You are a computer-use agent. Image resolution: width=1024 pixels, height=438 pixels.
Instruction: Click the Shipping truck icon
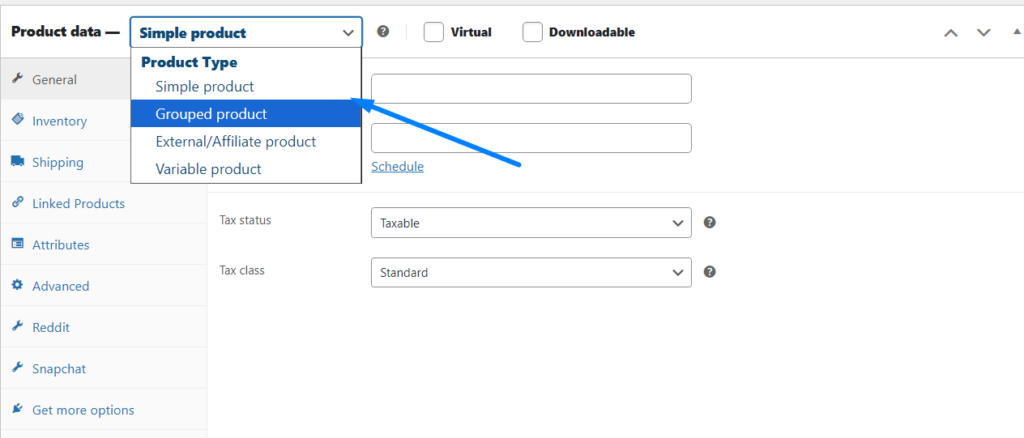18,162
